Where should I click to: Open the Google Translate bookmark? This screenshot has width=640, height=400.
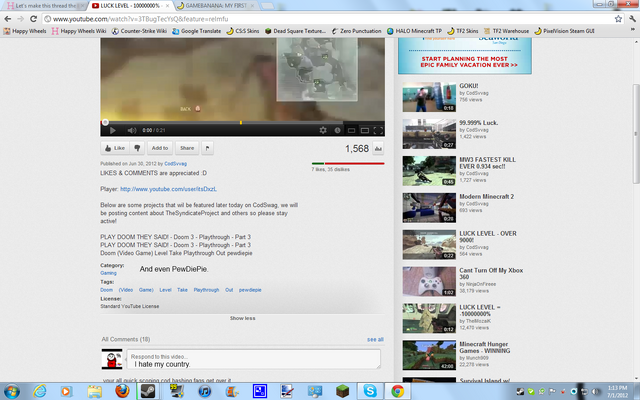pos(197,31)
